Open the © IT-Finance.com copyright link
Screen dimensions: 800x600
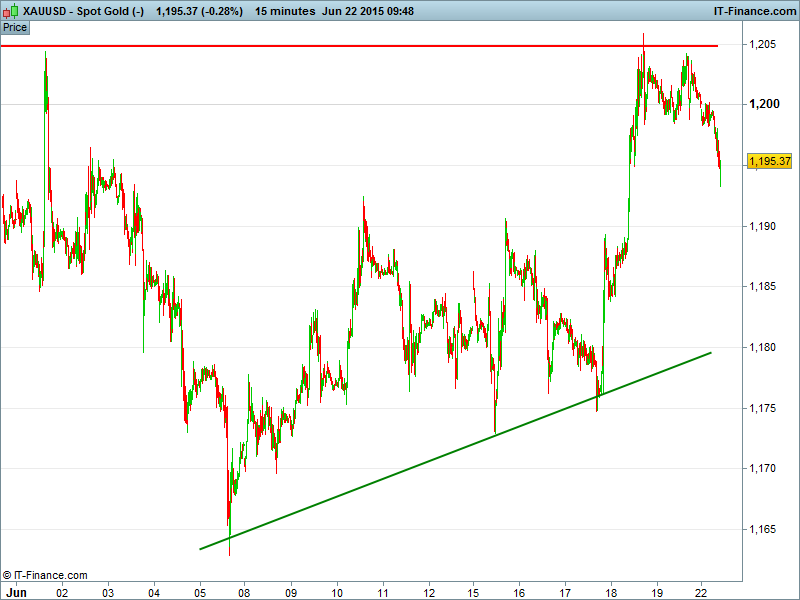click(45, 575)
